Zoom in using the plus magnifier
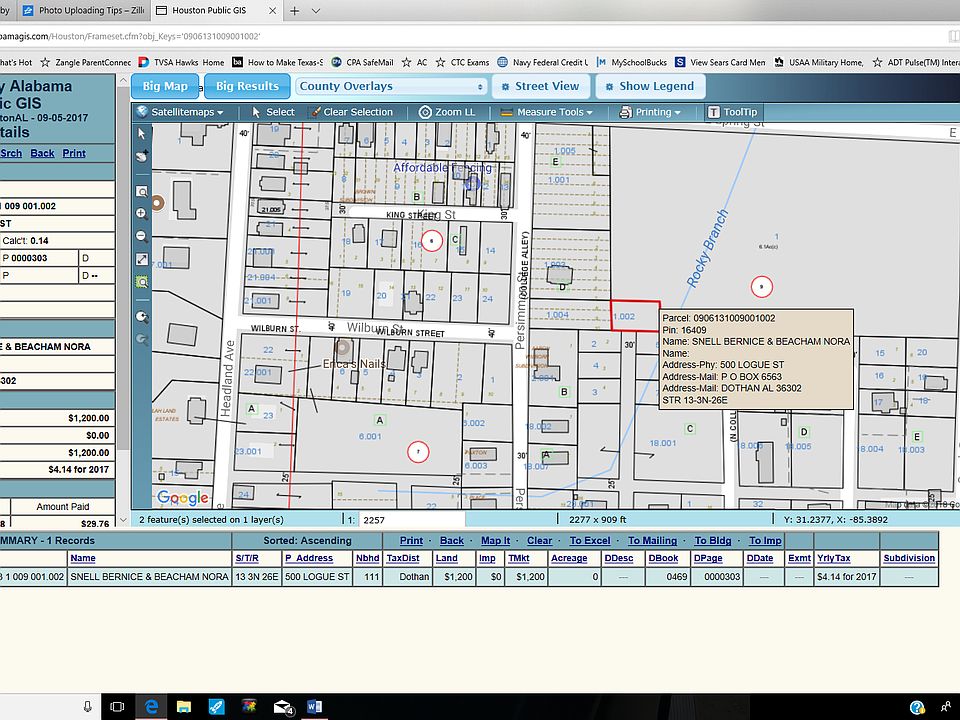The image size is (960, 720). (141, 214)
